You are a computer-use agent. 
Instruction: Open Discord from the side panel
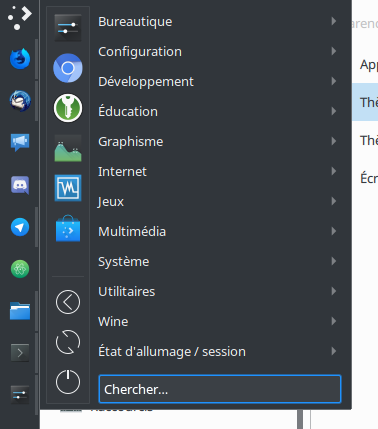click(20, 185)
